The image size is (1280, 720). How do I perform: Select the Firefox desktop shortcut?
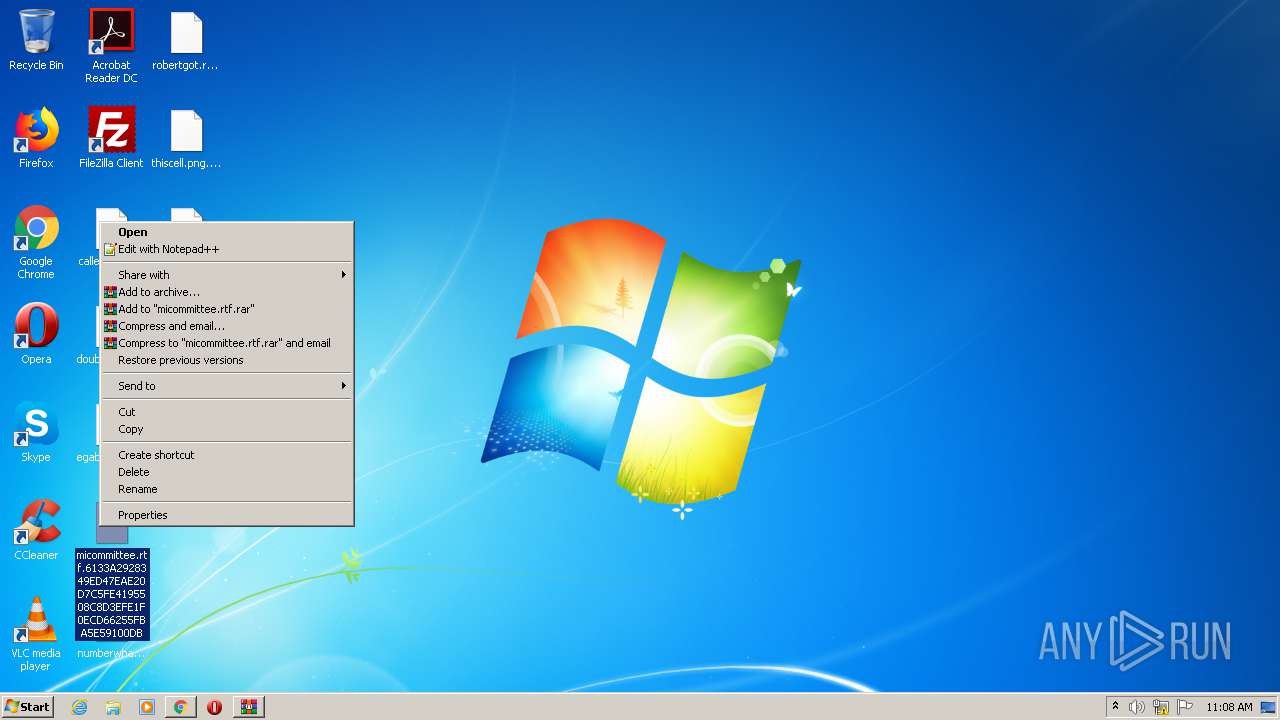(36, 138)
